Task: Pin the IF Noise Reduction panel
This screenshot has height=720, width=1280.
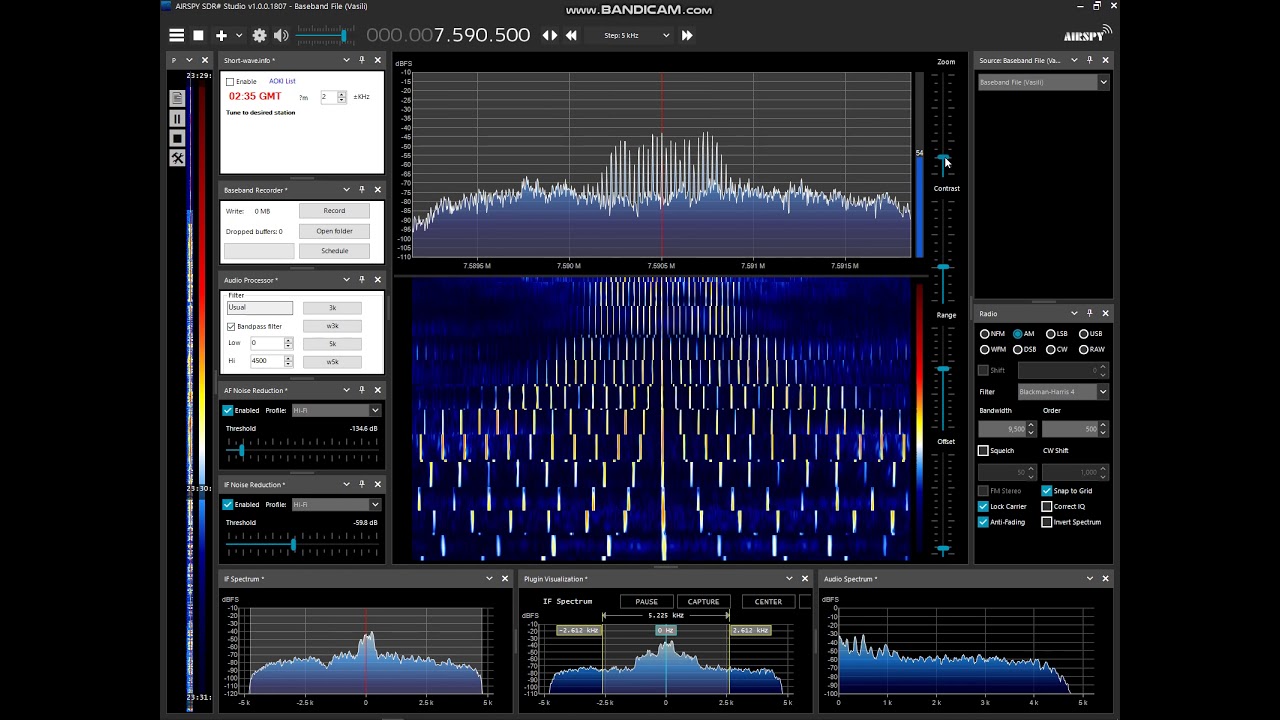Action: [x=362, y=485]
